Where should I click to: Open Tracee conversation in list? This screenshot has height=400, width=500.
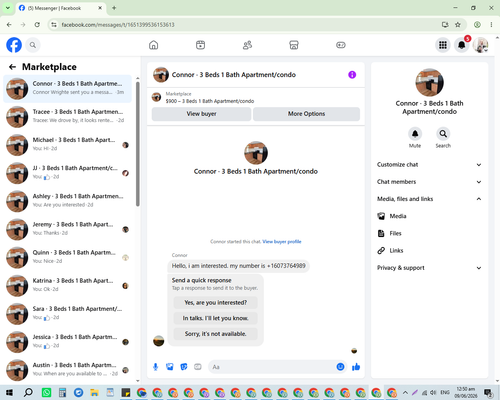point(67,117)
